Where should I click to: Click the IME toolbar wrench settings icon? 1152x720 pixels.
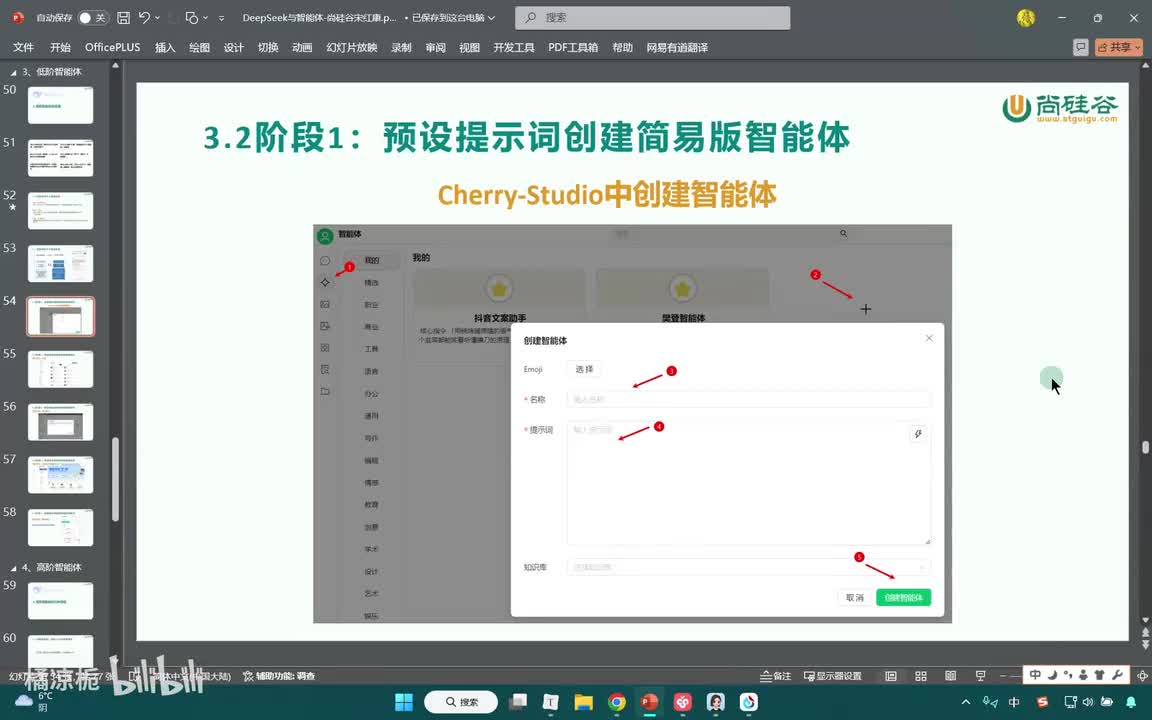click(1117, 674)
